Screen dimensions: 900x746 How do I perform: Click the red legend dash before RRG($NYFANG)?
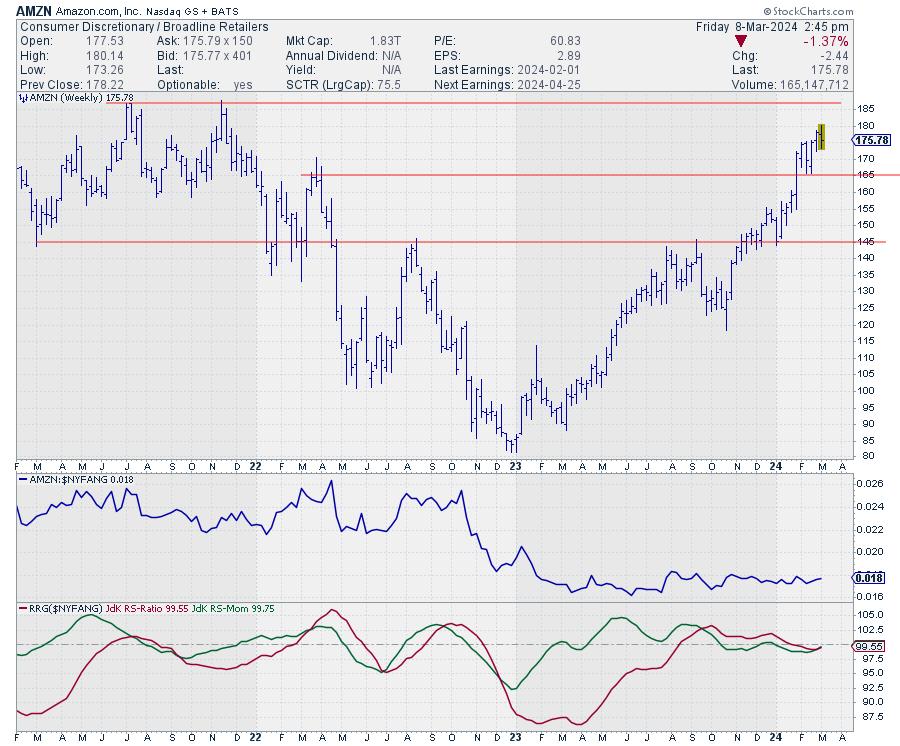point(22,607)
